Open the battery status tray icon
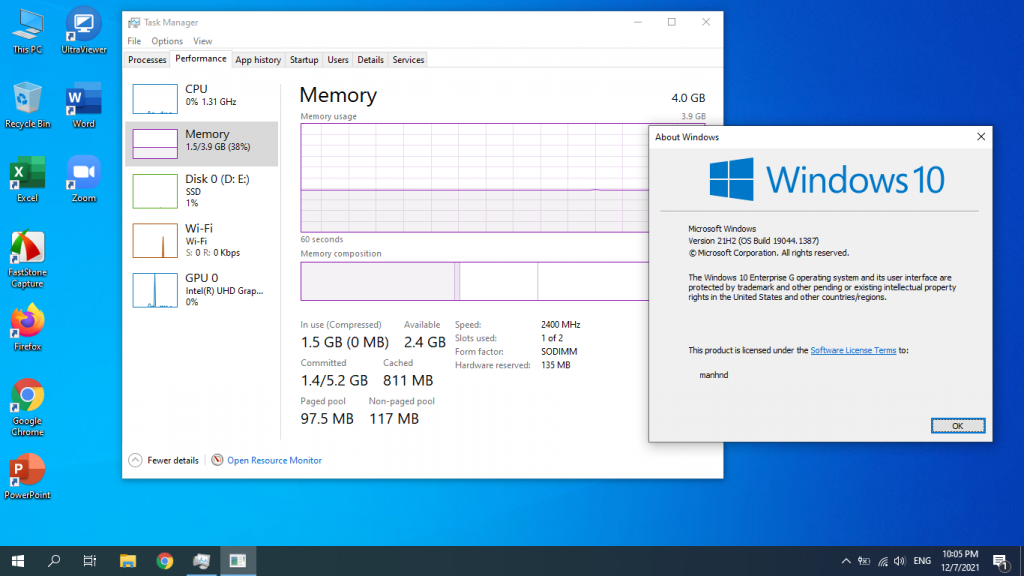The height and width of the screenshot is (576, 1024). [x=864, y=561]
